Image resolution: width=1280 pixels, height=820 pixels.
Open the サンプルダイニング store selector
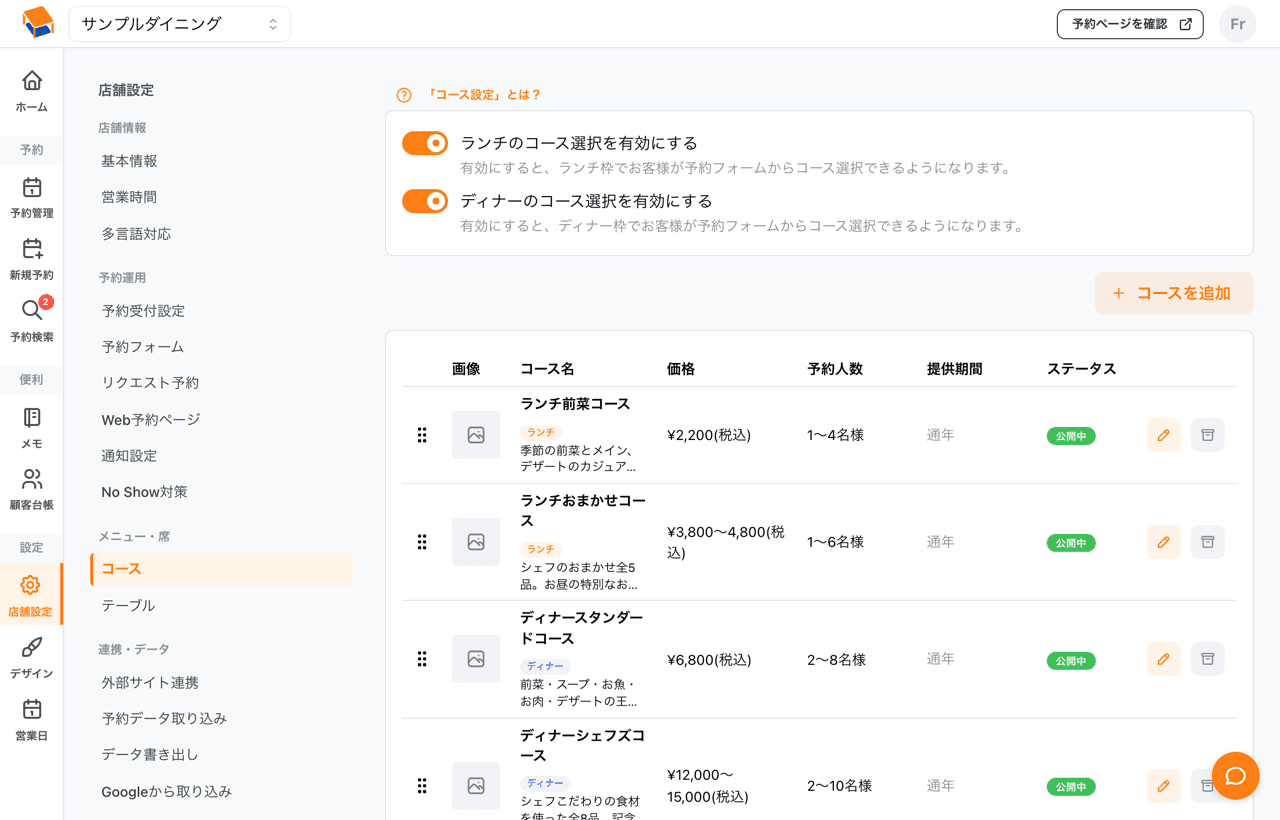[x=179, y=24]
